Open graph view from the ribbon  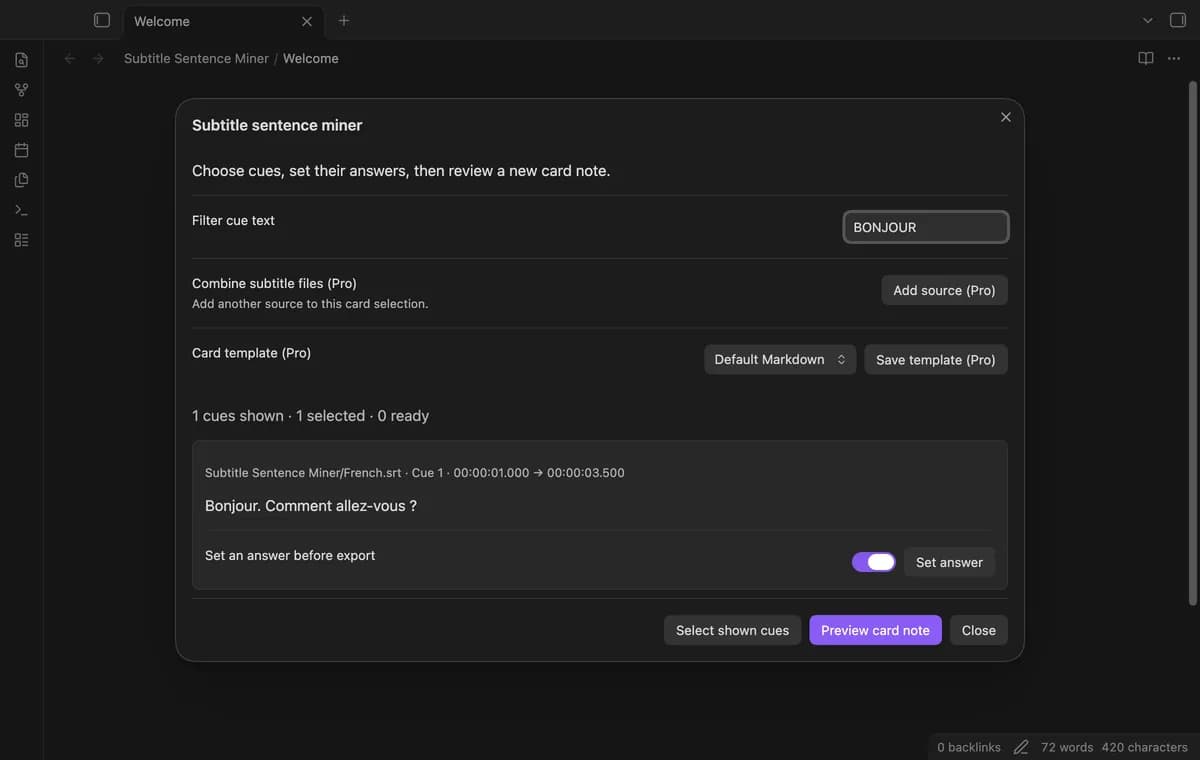[21, 90]
